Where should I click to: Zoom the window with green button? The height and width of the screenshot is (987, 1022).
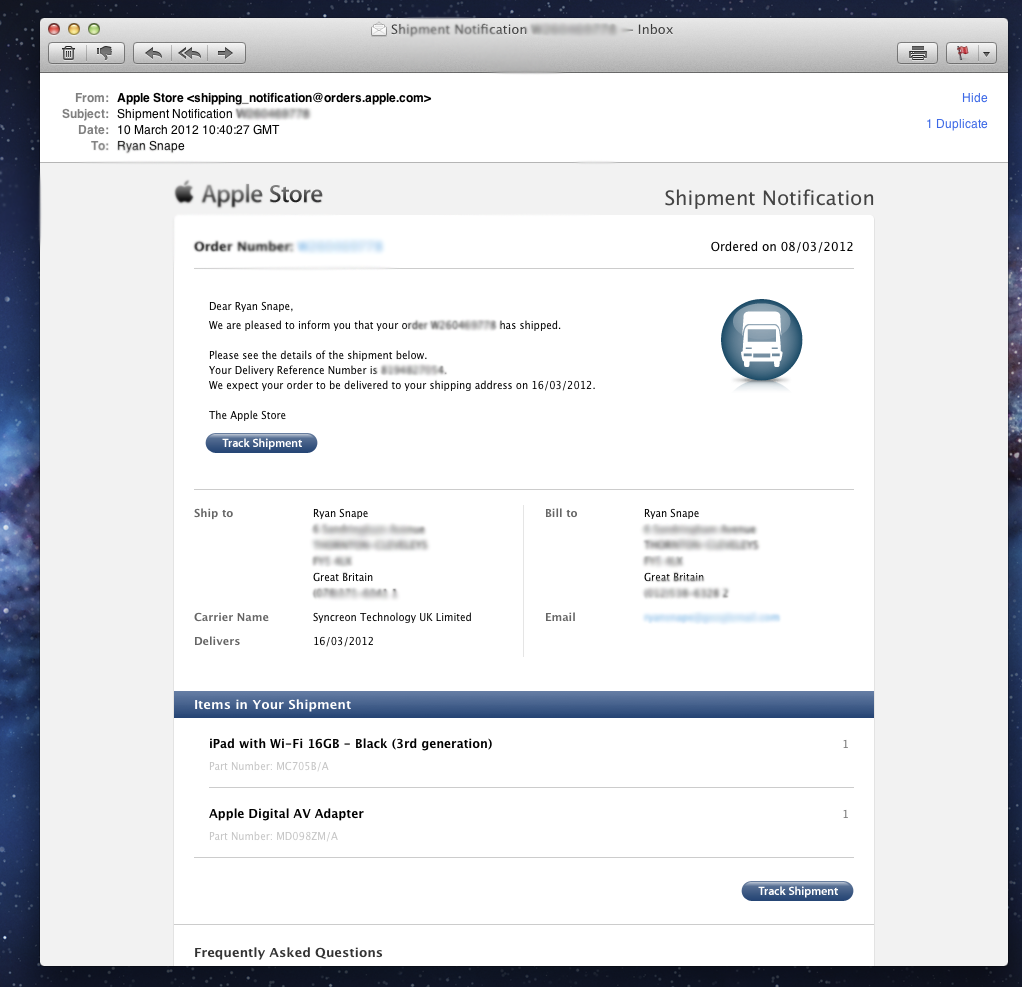point(94,29)
